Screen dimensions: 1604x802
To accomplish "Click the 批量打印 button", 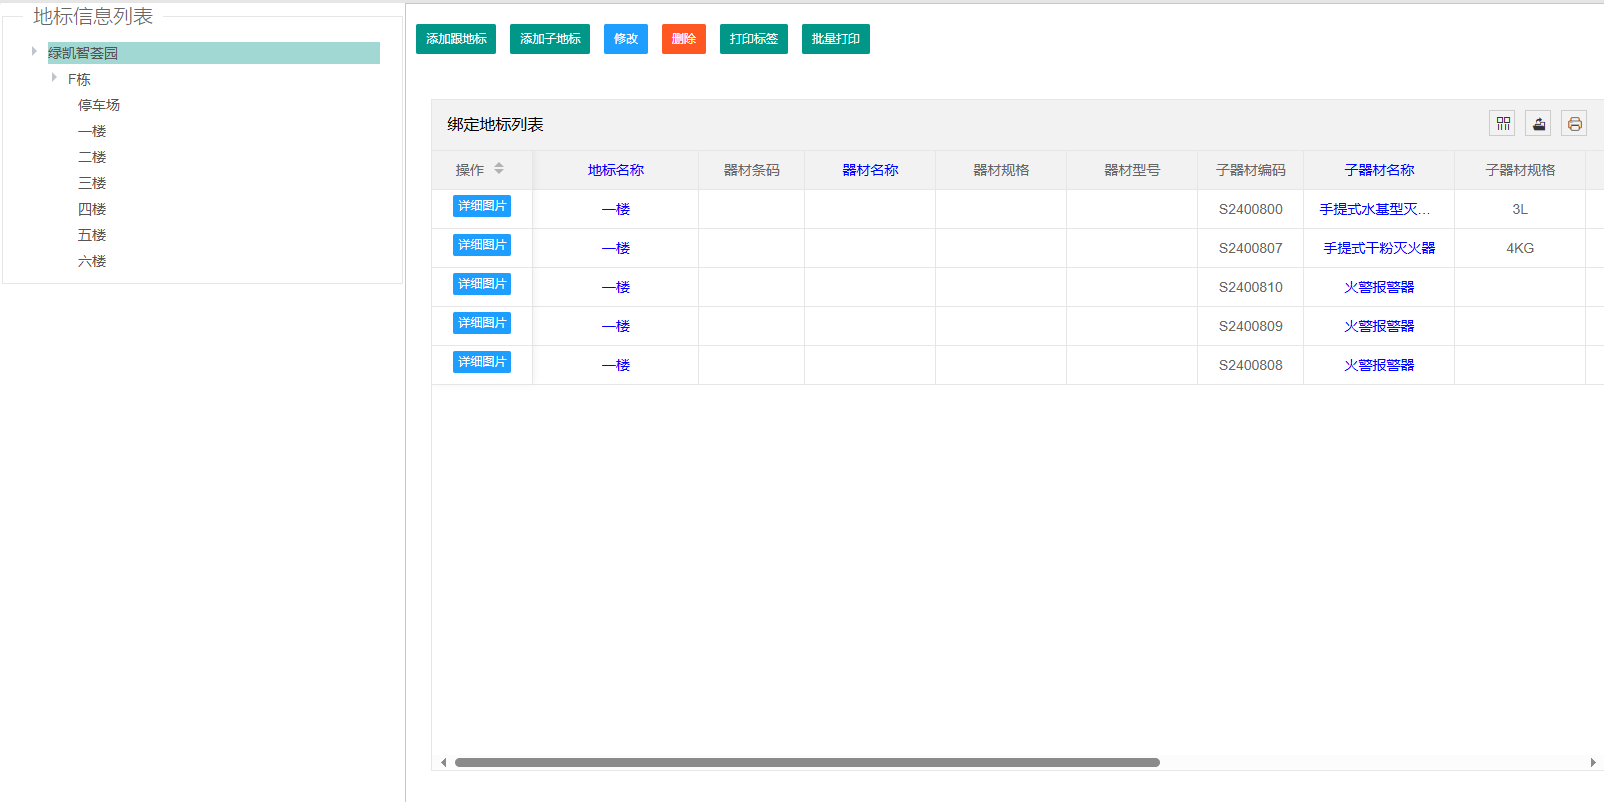I will [836, 39].
